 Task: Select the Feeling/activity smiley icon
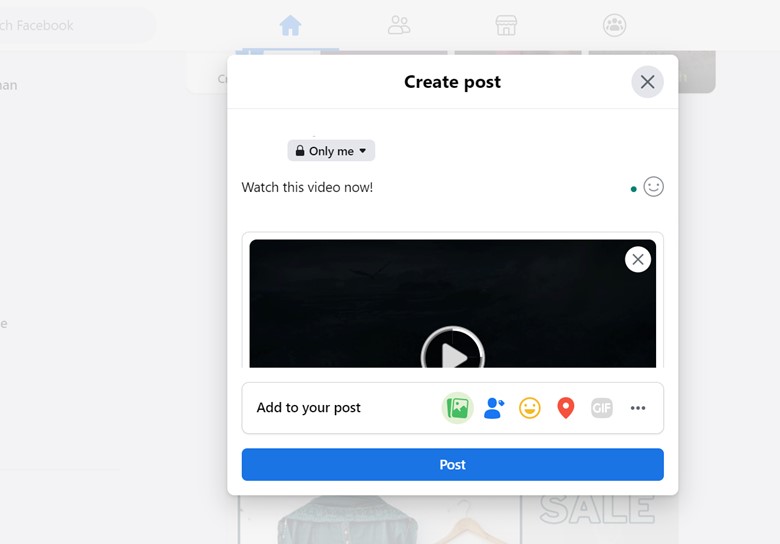530,408
